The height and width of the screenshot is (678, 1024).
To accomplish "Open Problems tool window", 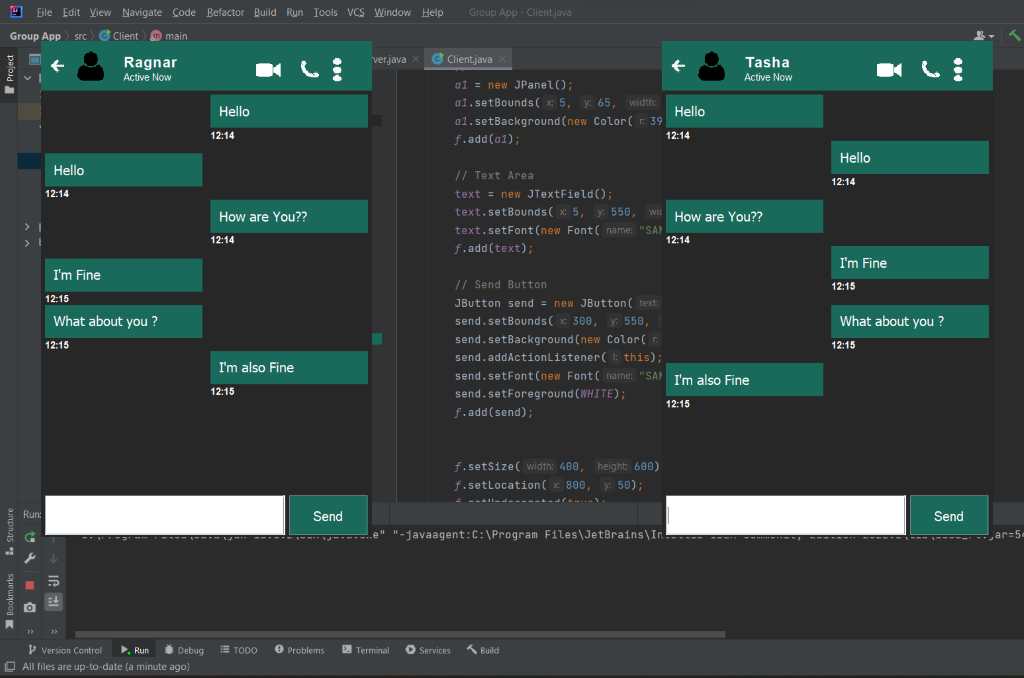I will [x=300, y=650].
